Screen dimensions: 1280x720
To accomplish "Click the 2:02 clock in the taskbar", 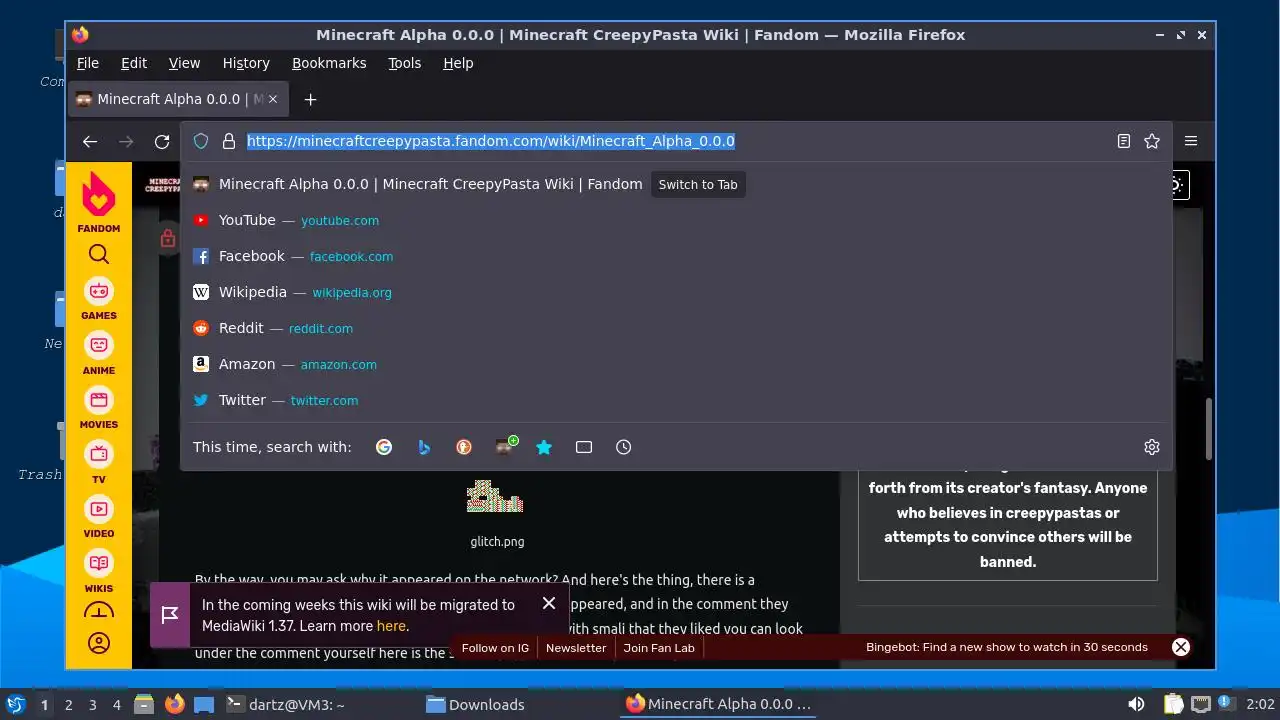I will (1260, 704).
